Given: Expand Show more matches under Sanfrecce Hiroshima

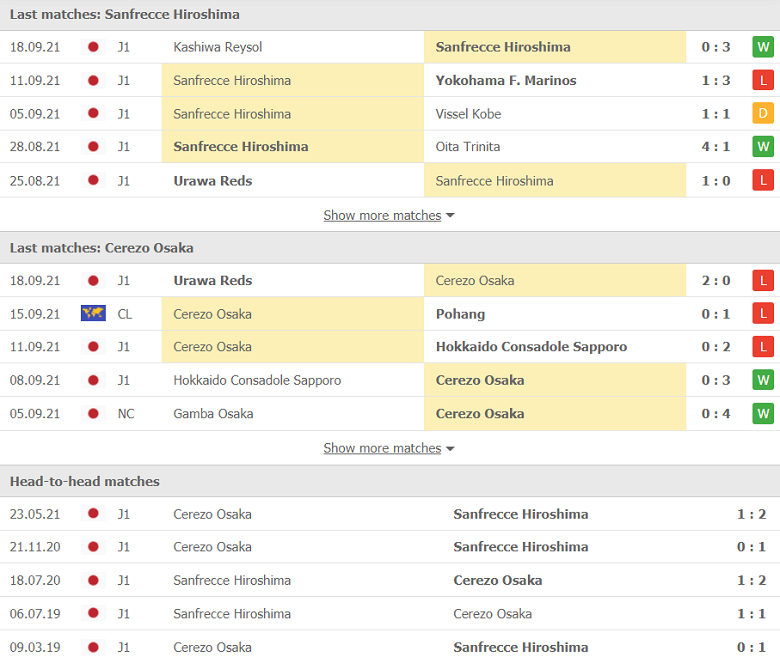Looking at the screenshot, I should 382,215.
